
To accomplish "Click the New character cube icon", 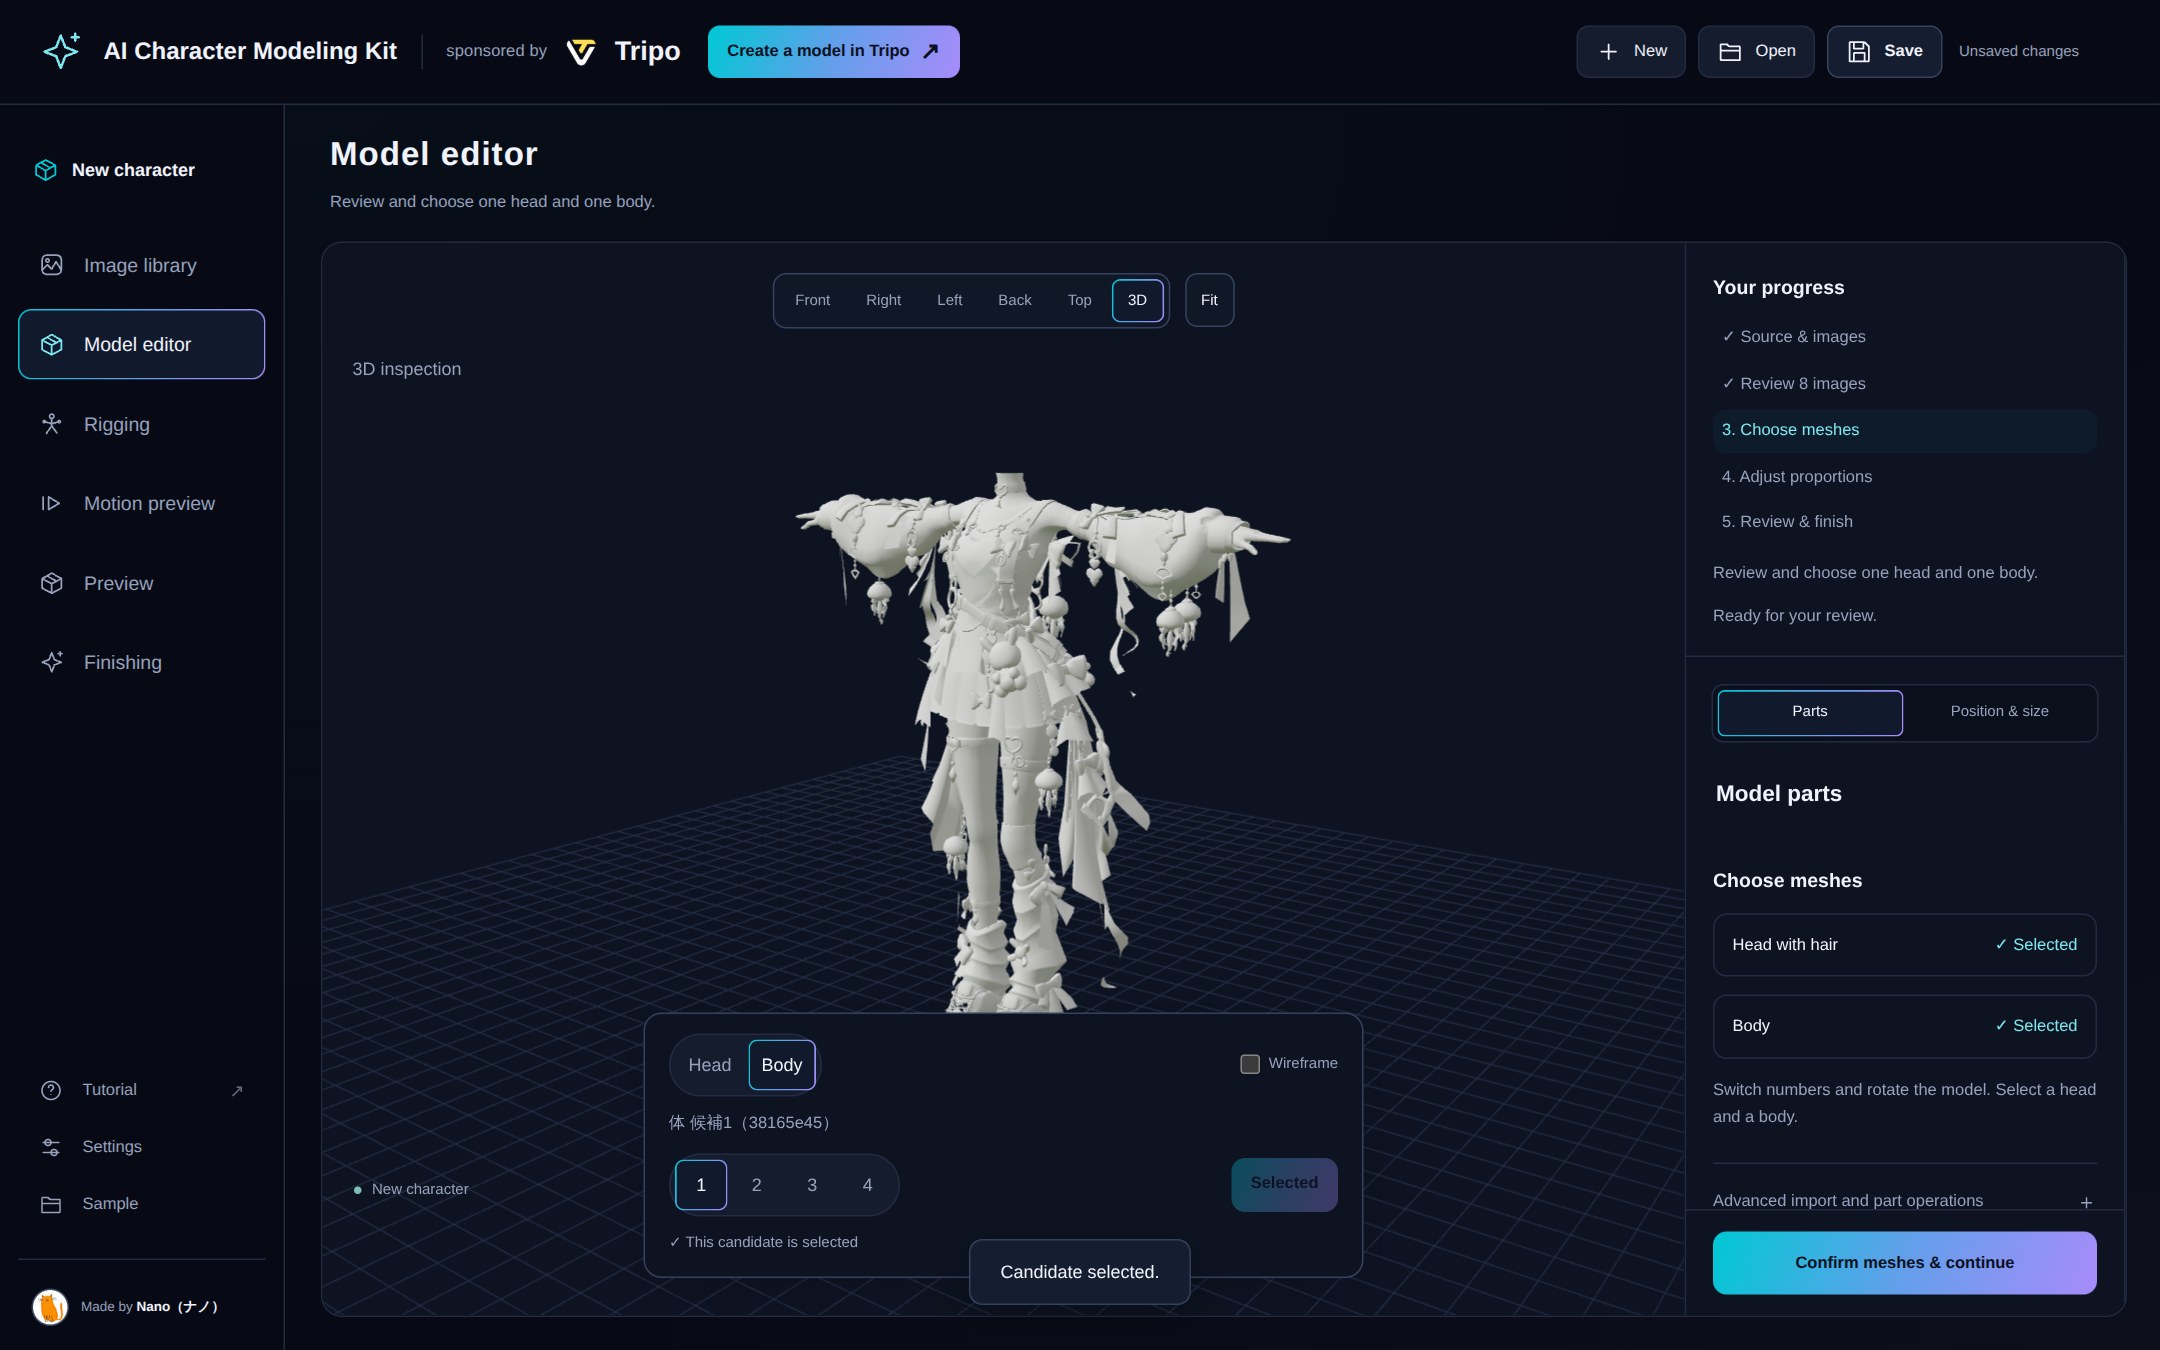I will 46,170.
